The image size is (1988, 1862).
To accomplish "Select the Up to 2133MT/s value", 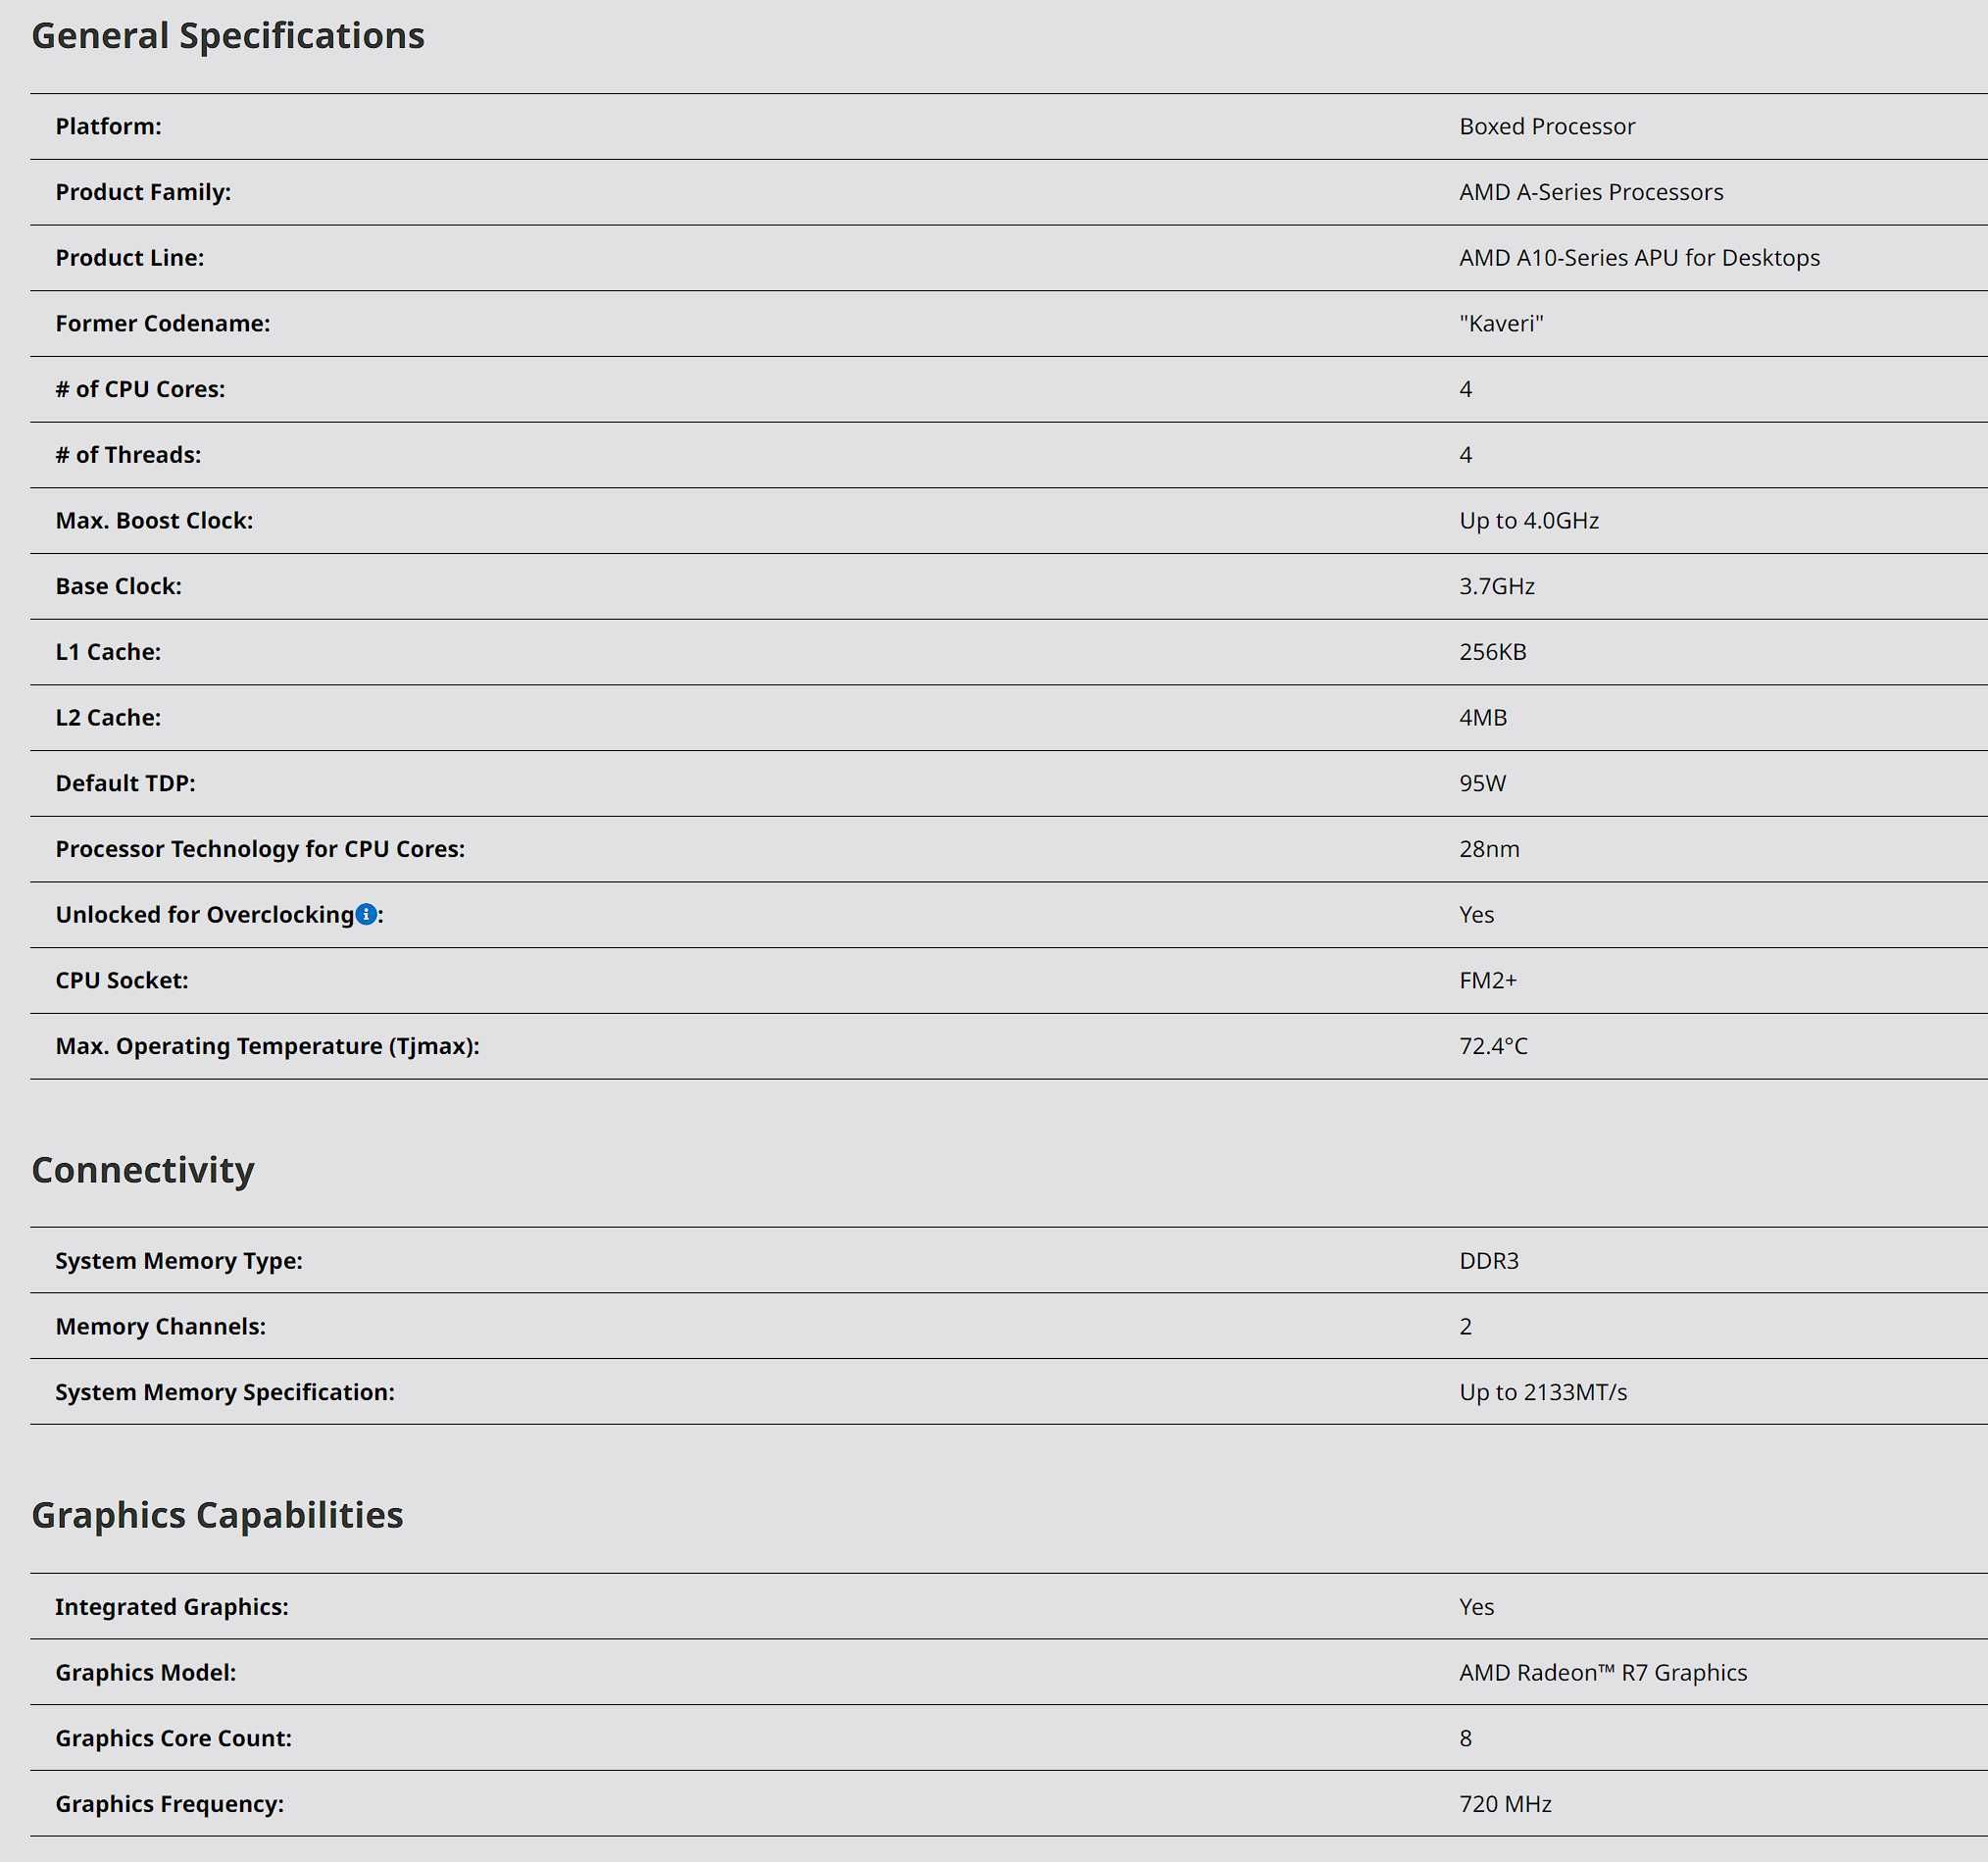I will click(1543, 1392).
